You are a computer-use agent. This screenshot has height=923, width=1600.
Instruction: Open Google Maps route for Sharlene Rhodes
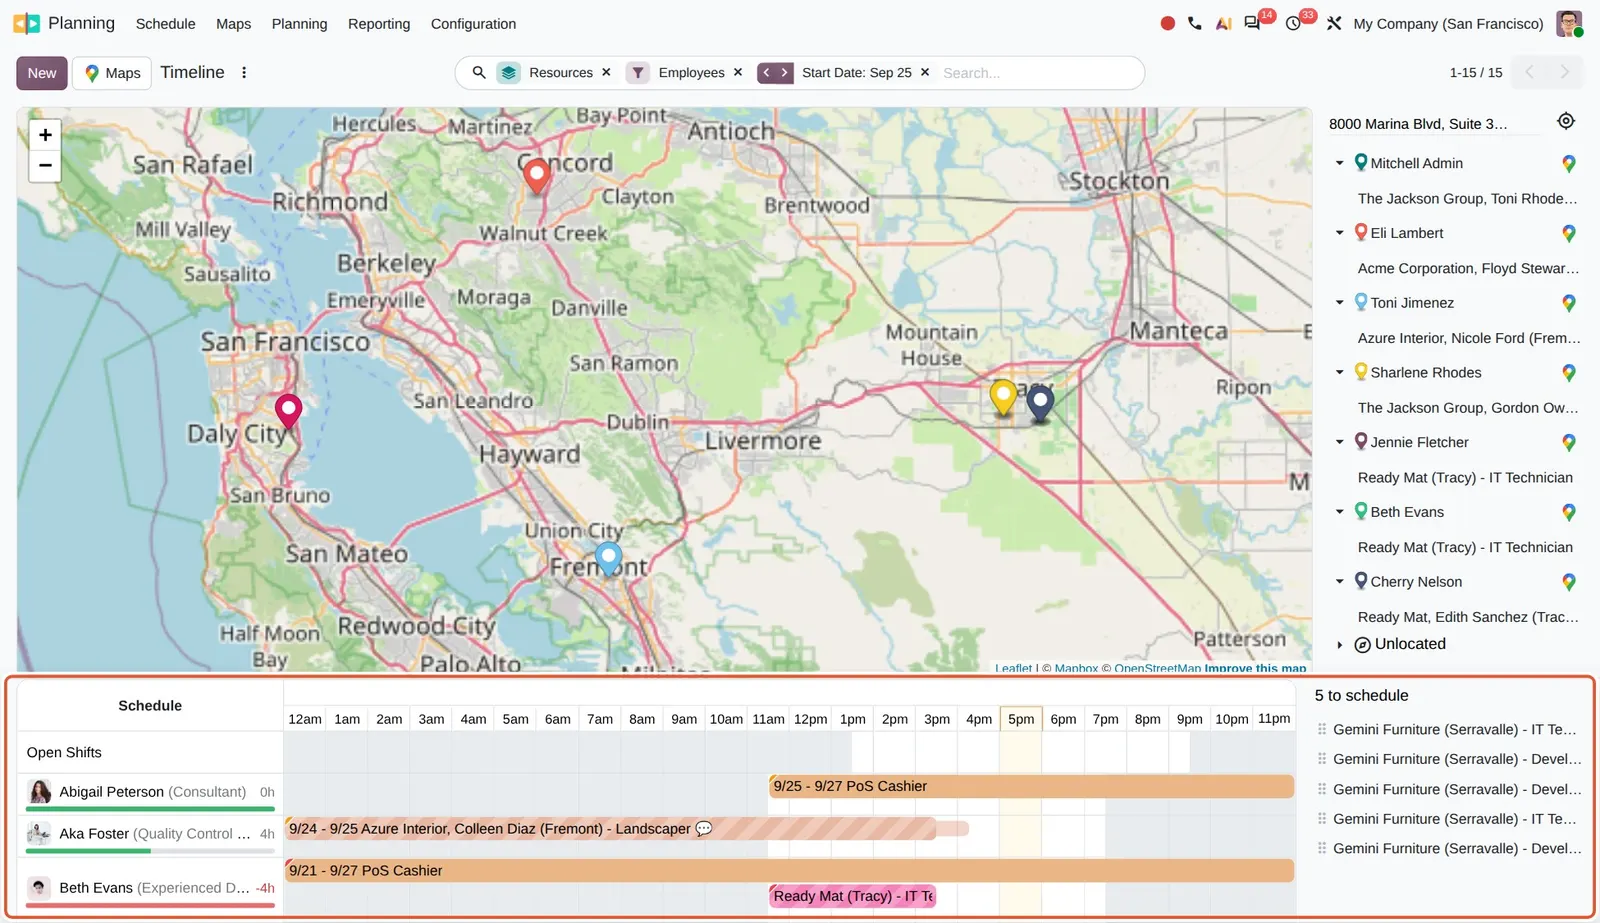coord(1569,372)
